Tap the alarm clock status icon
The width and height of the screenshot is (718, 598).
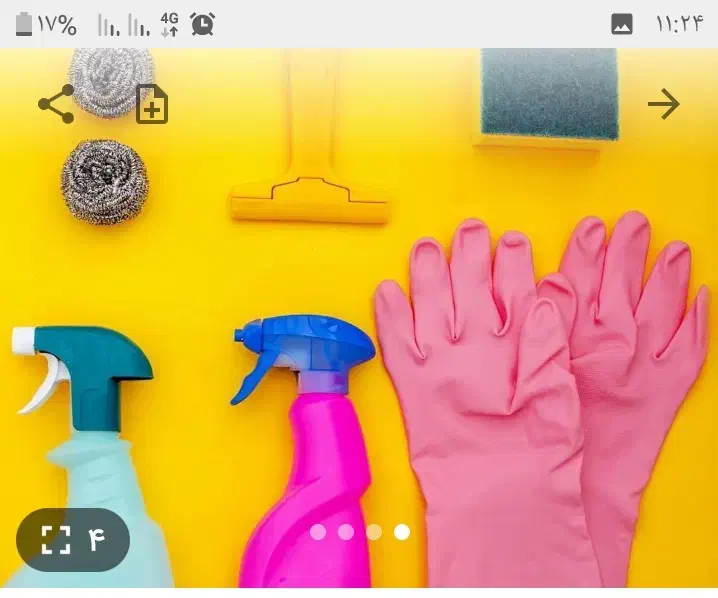coord(203,24)
